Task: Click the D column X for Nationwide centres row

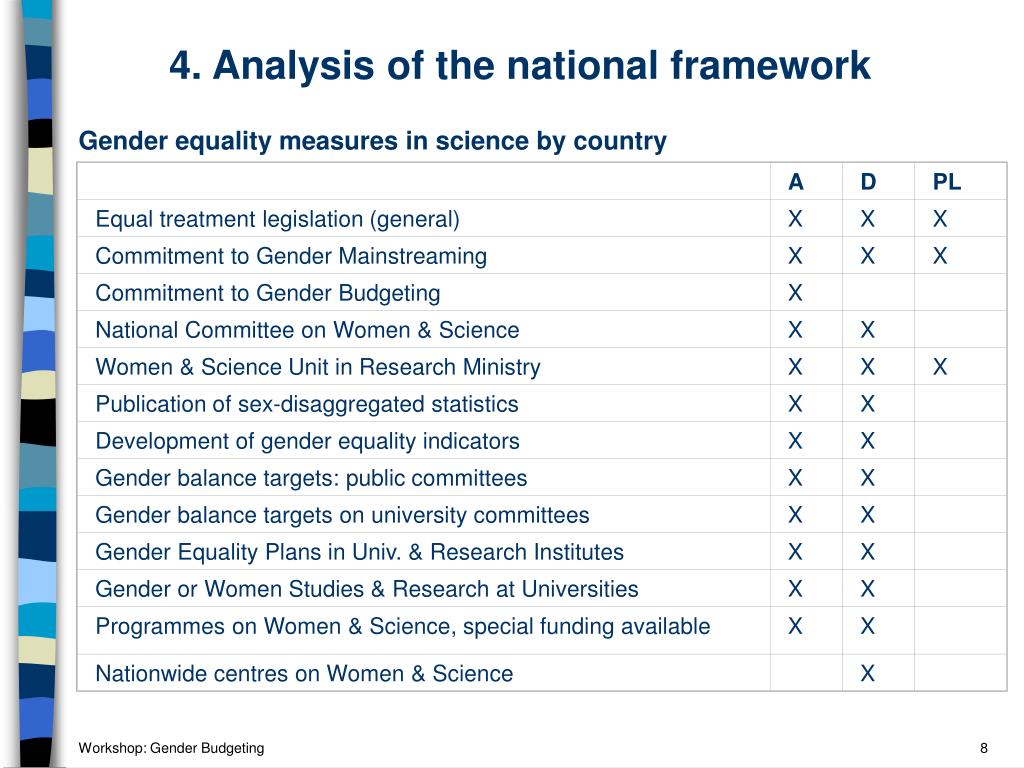Action: pos(867,673)
